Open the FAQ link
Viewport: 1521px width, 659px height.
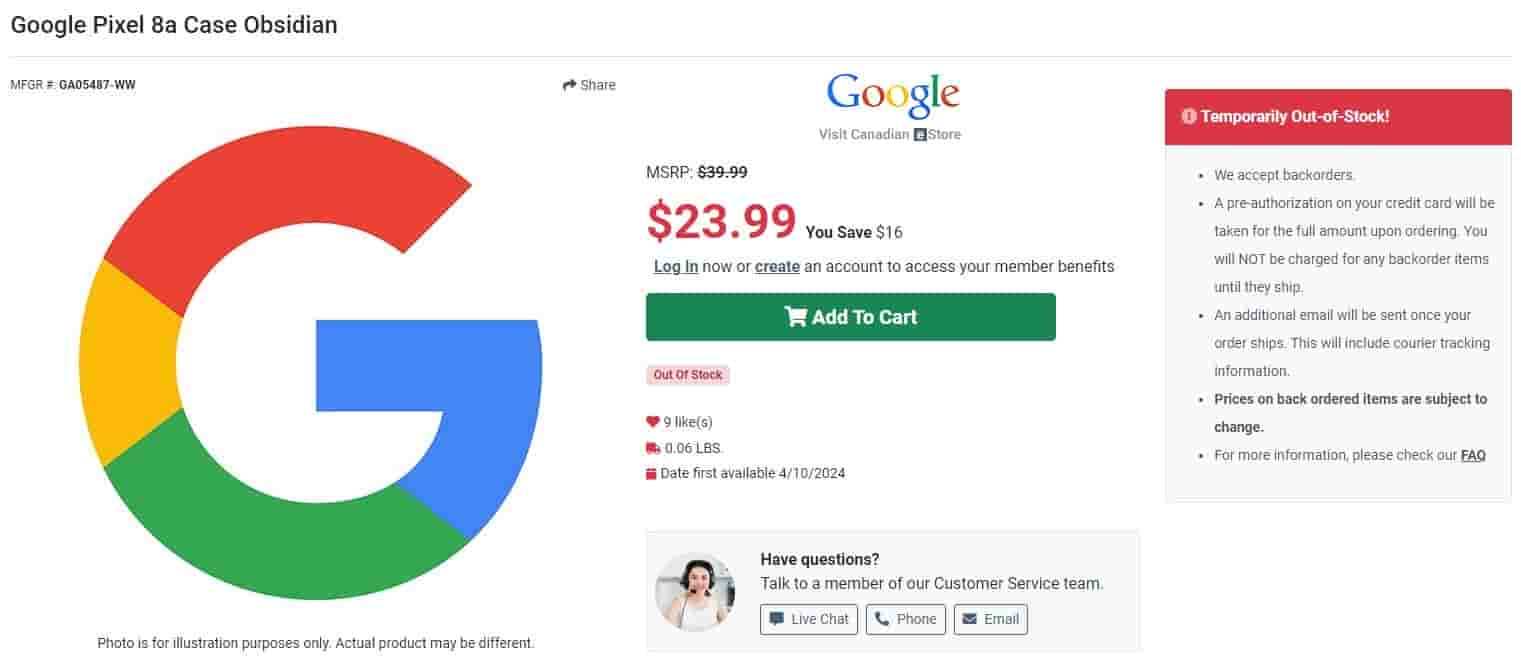(1473, 455)
